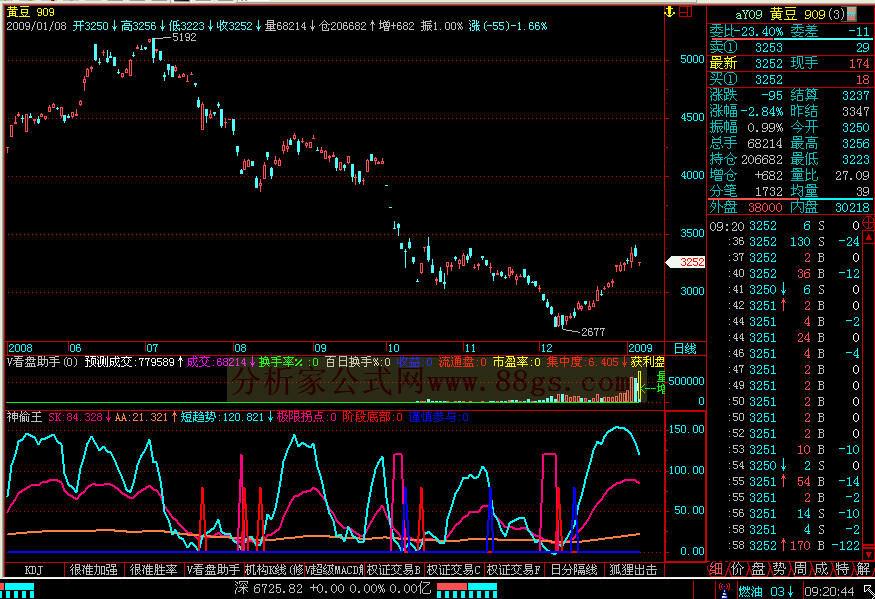Select the 成 tab under the tick list

point(821,569)
